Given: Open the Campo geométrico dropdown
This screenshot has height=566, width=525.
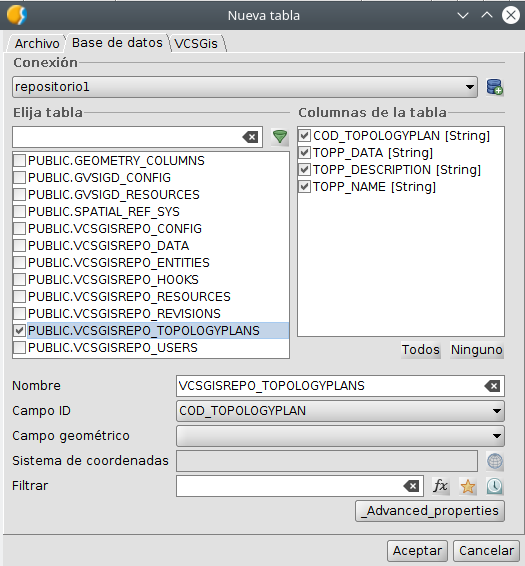Looking at the screenshot, I should pos(496,436).
